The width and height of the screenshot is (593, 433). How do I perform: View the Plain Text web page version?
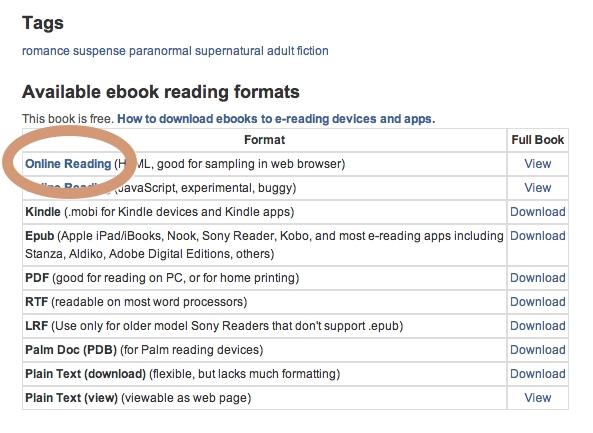[x=537, y=398]
